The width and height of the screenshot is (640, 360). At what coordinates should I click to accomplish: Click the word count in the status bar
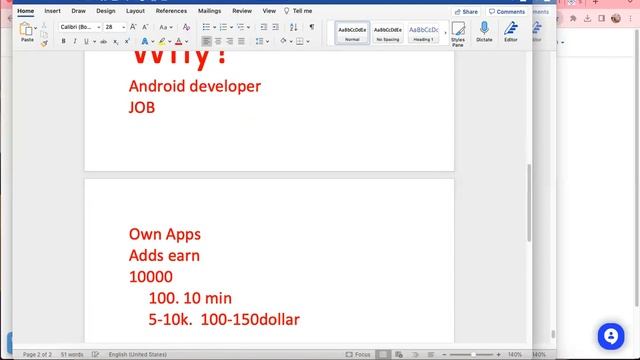(72, 354)
